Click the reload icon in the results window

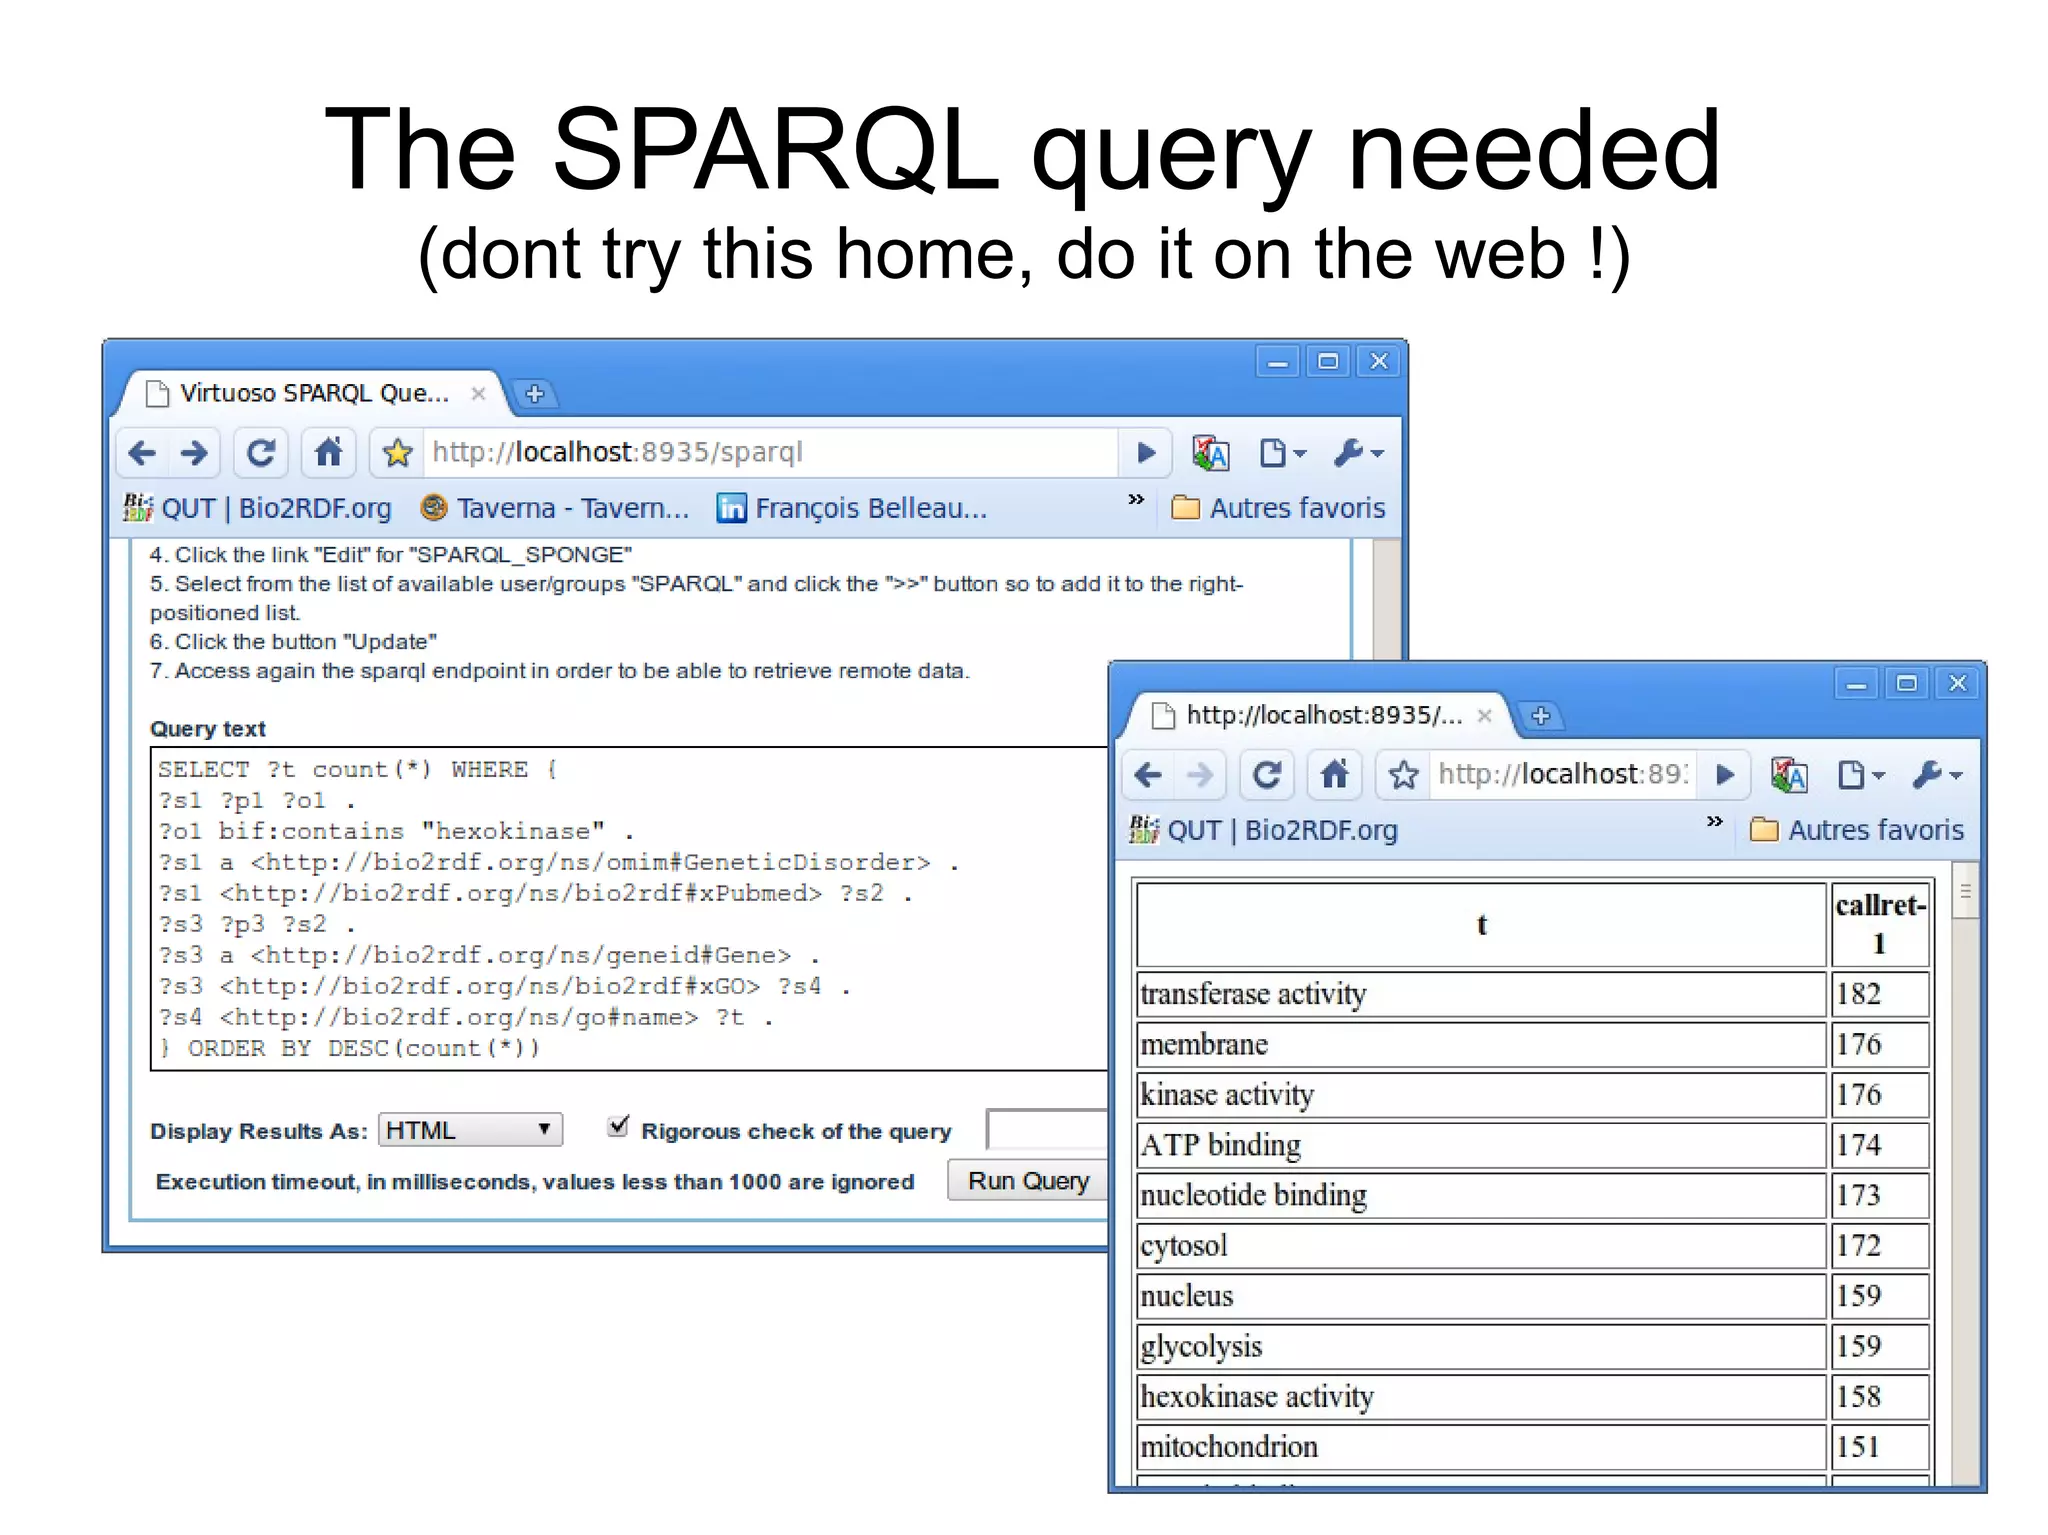pyautogui.click(x=1267, y=775)
